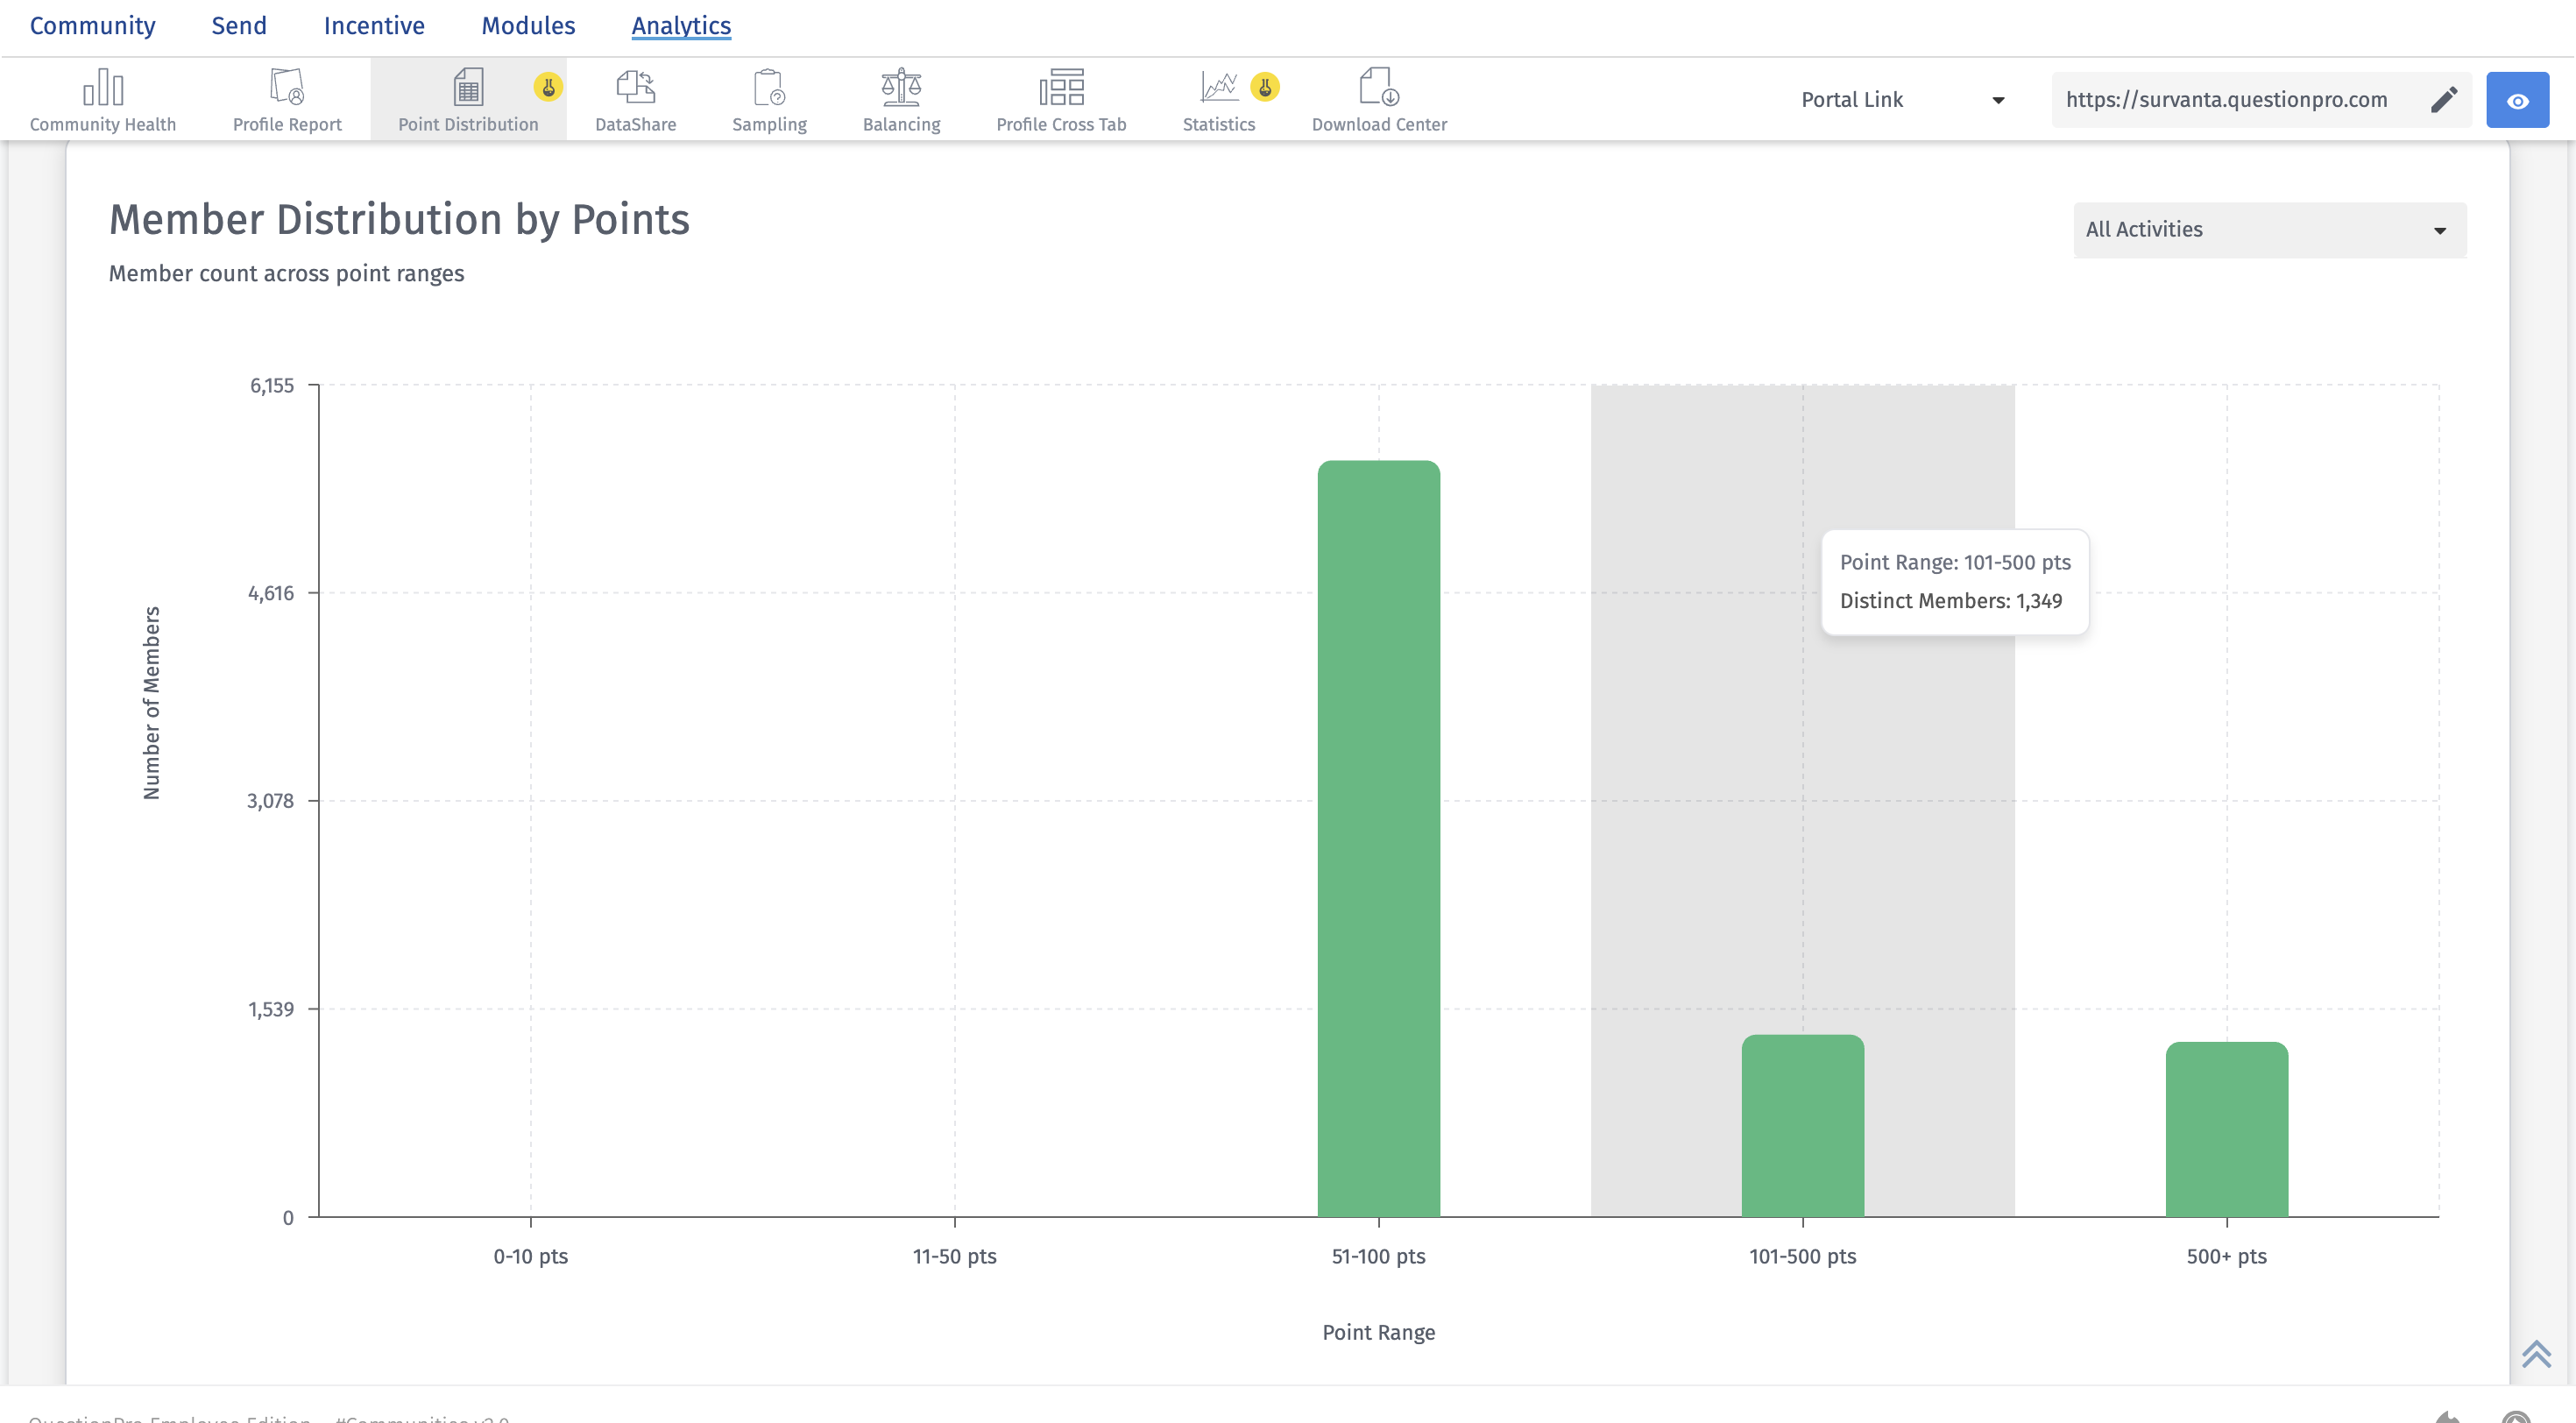Open the Statistics chart icon
Image resolution: width=2576 pixels, height=1423 pixels.
(x=1218, y=88)
